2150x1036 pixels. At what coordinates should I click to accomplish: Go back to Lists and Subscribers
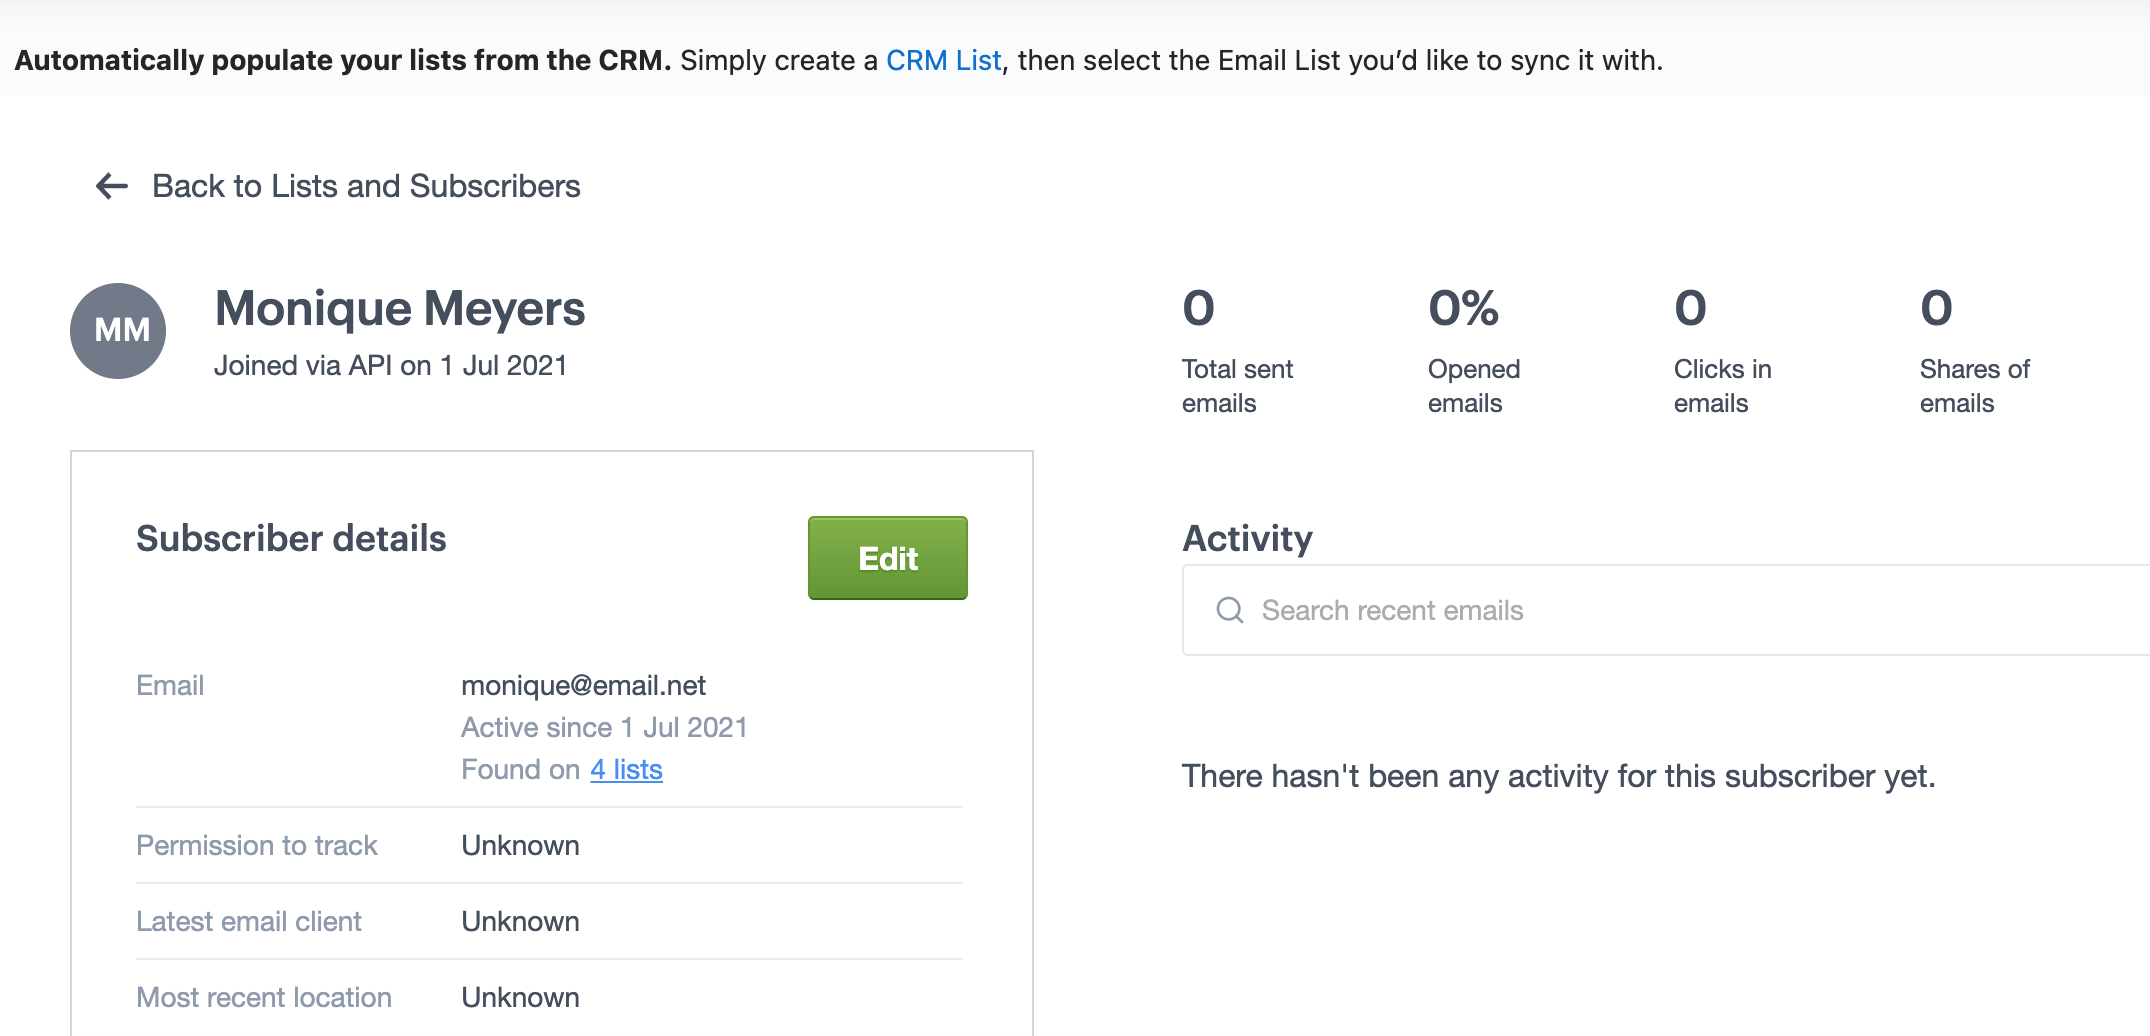366,186
